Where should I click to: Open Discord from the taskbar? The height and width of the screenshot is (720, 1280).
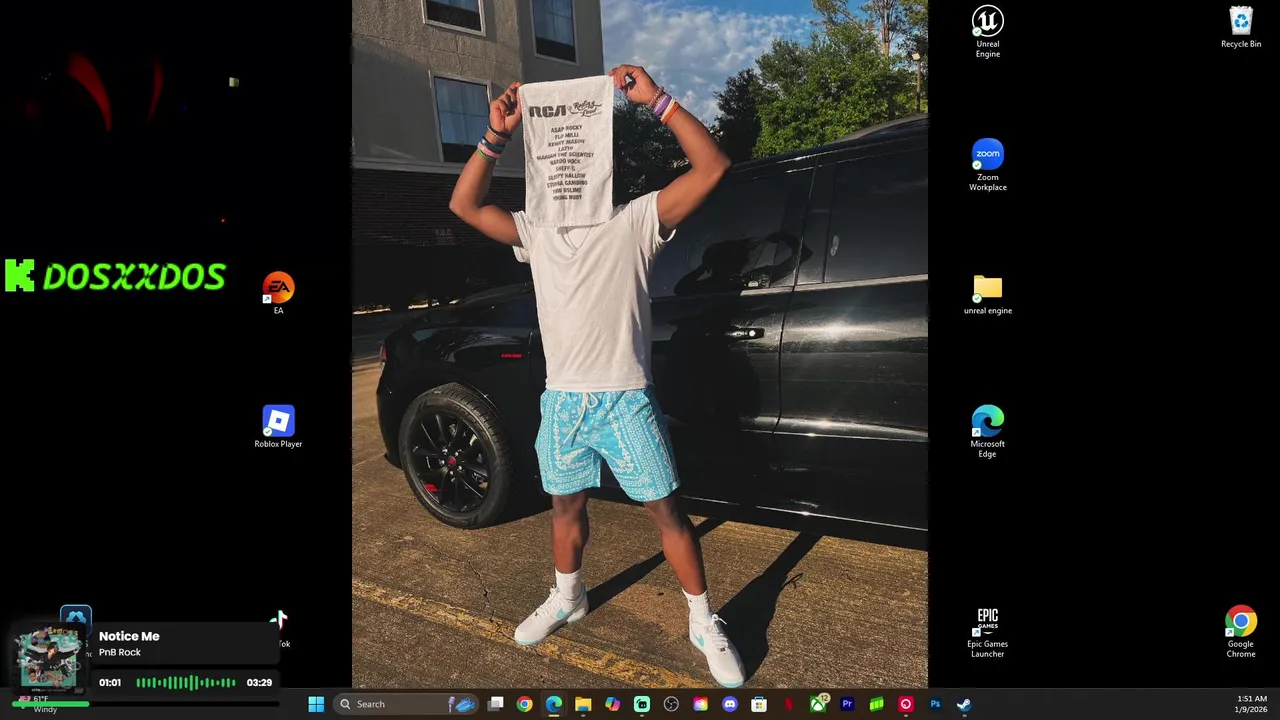[x=730, y=704]
